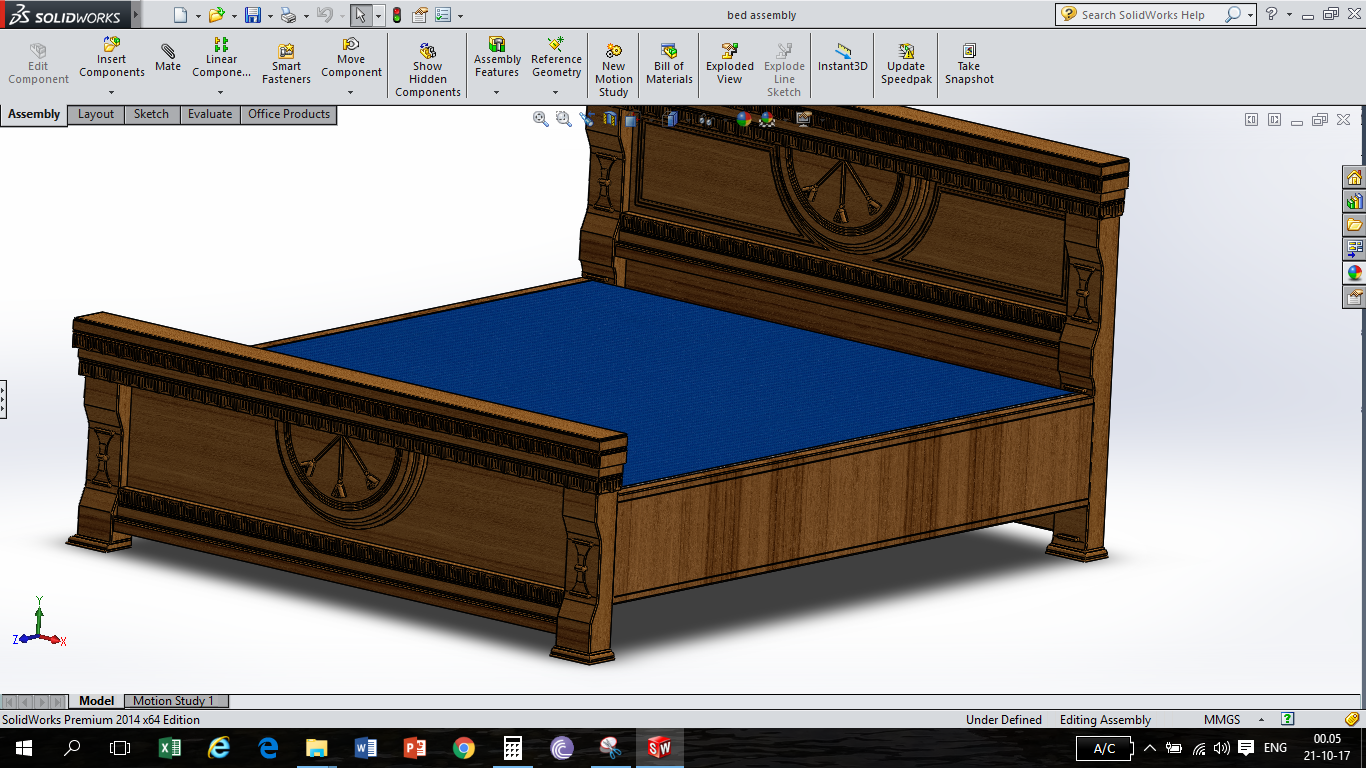1366x768 pixels.
Task: Expand Move Component dropdown arrow
Action: point(351,92)
